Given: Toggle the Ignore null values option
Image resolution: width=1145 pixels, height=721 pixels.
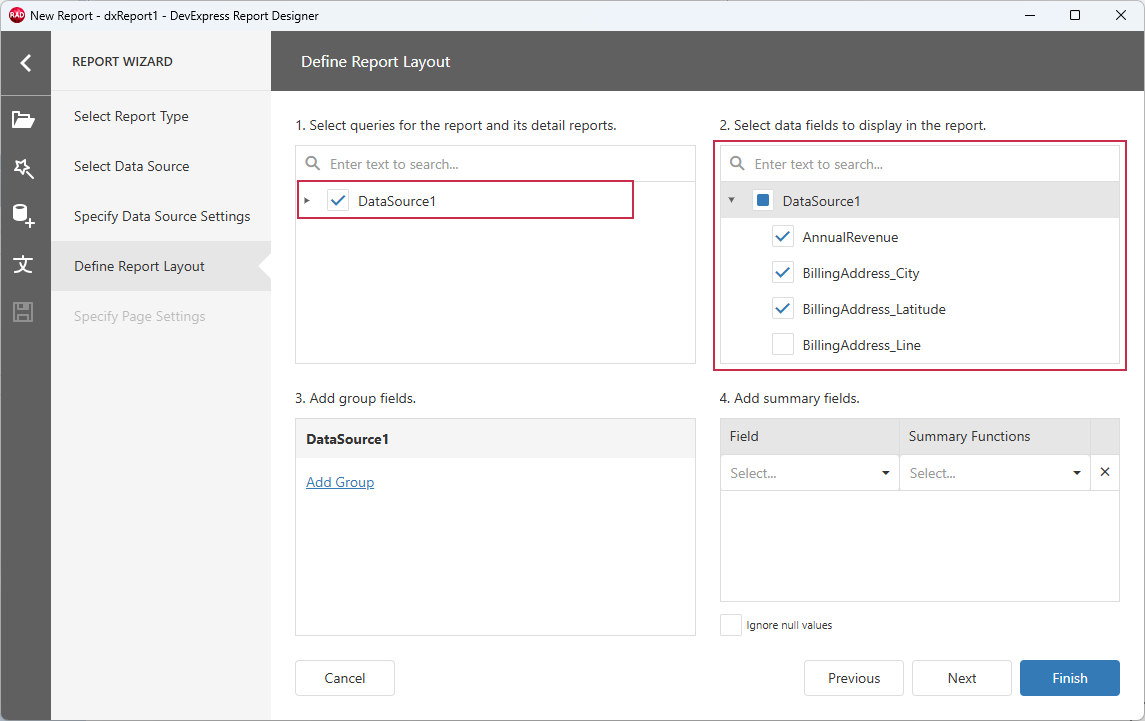Looking at the screenshot, I should point(730,624).
